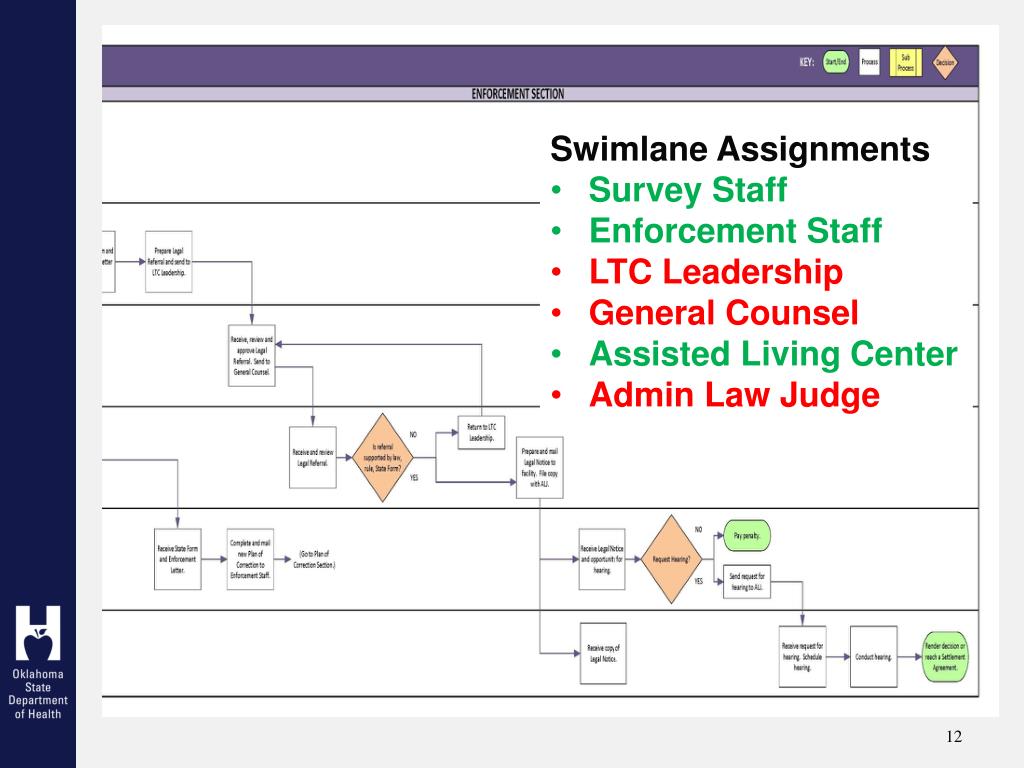Viewport: 1024px width, 768px height.
Task: Click the 'Request Hearing?' decision diamond
Action: coord(671,559)
